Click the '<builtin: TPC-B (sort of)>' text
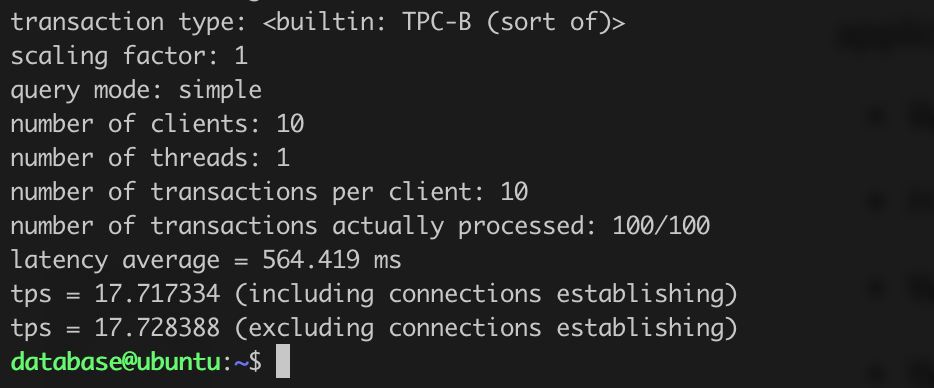The height and width of the screenshot is (388, 934). tap(444, 23)
